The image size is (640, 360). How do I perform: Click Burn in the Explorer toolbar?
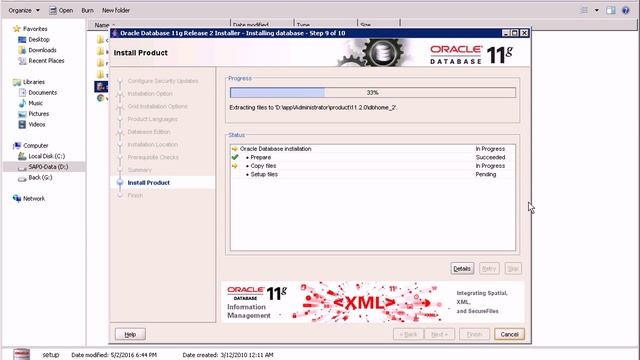pos(87,10)
